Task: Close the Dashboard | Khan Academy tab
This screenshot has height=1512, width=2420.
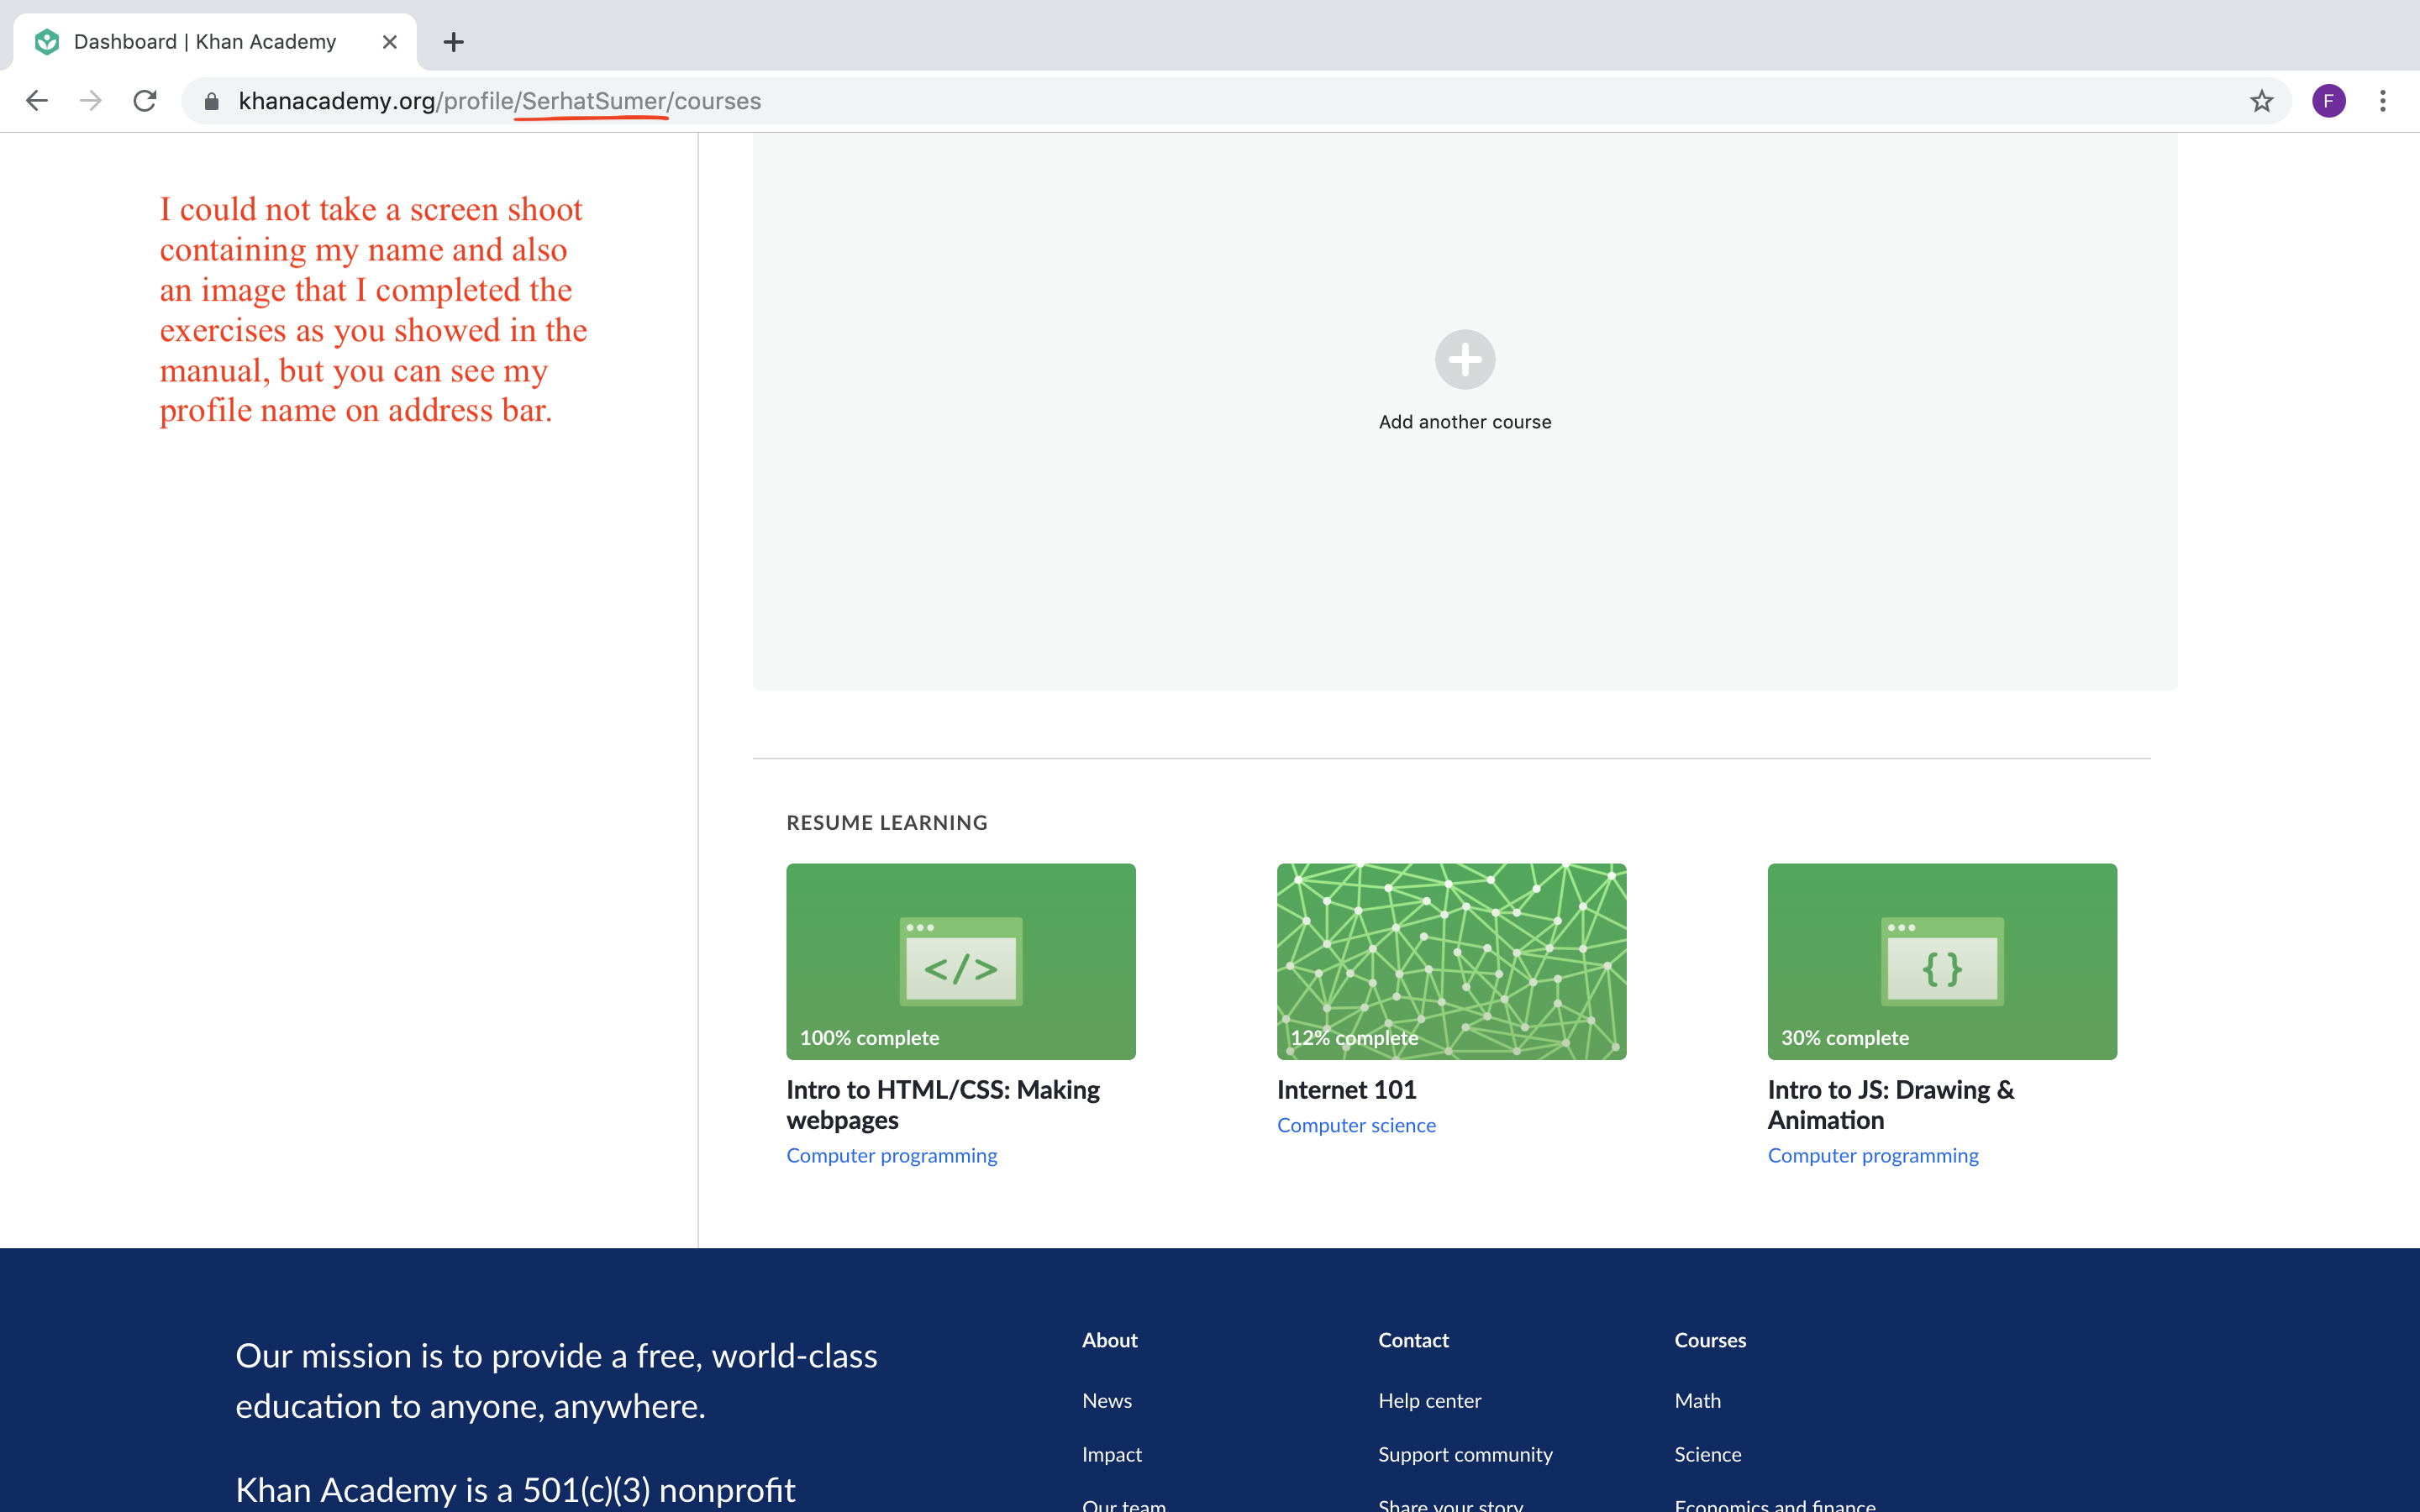Action: 390,42
